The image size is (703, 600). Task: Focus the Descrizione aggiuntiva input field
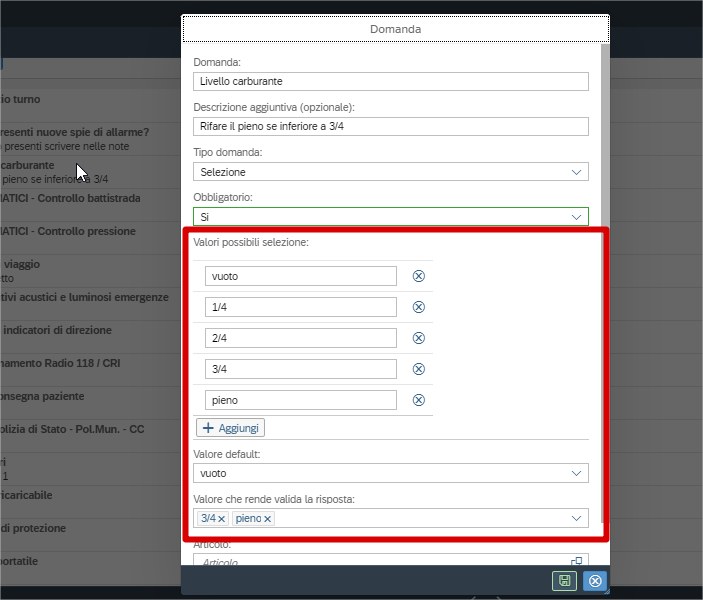coord(390,127)
